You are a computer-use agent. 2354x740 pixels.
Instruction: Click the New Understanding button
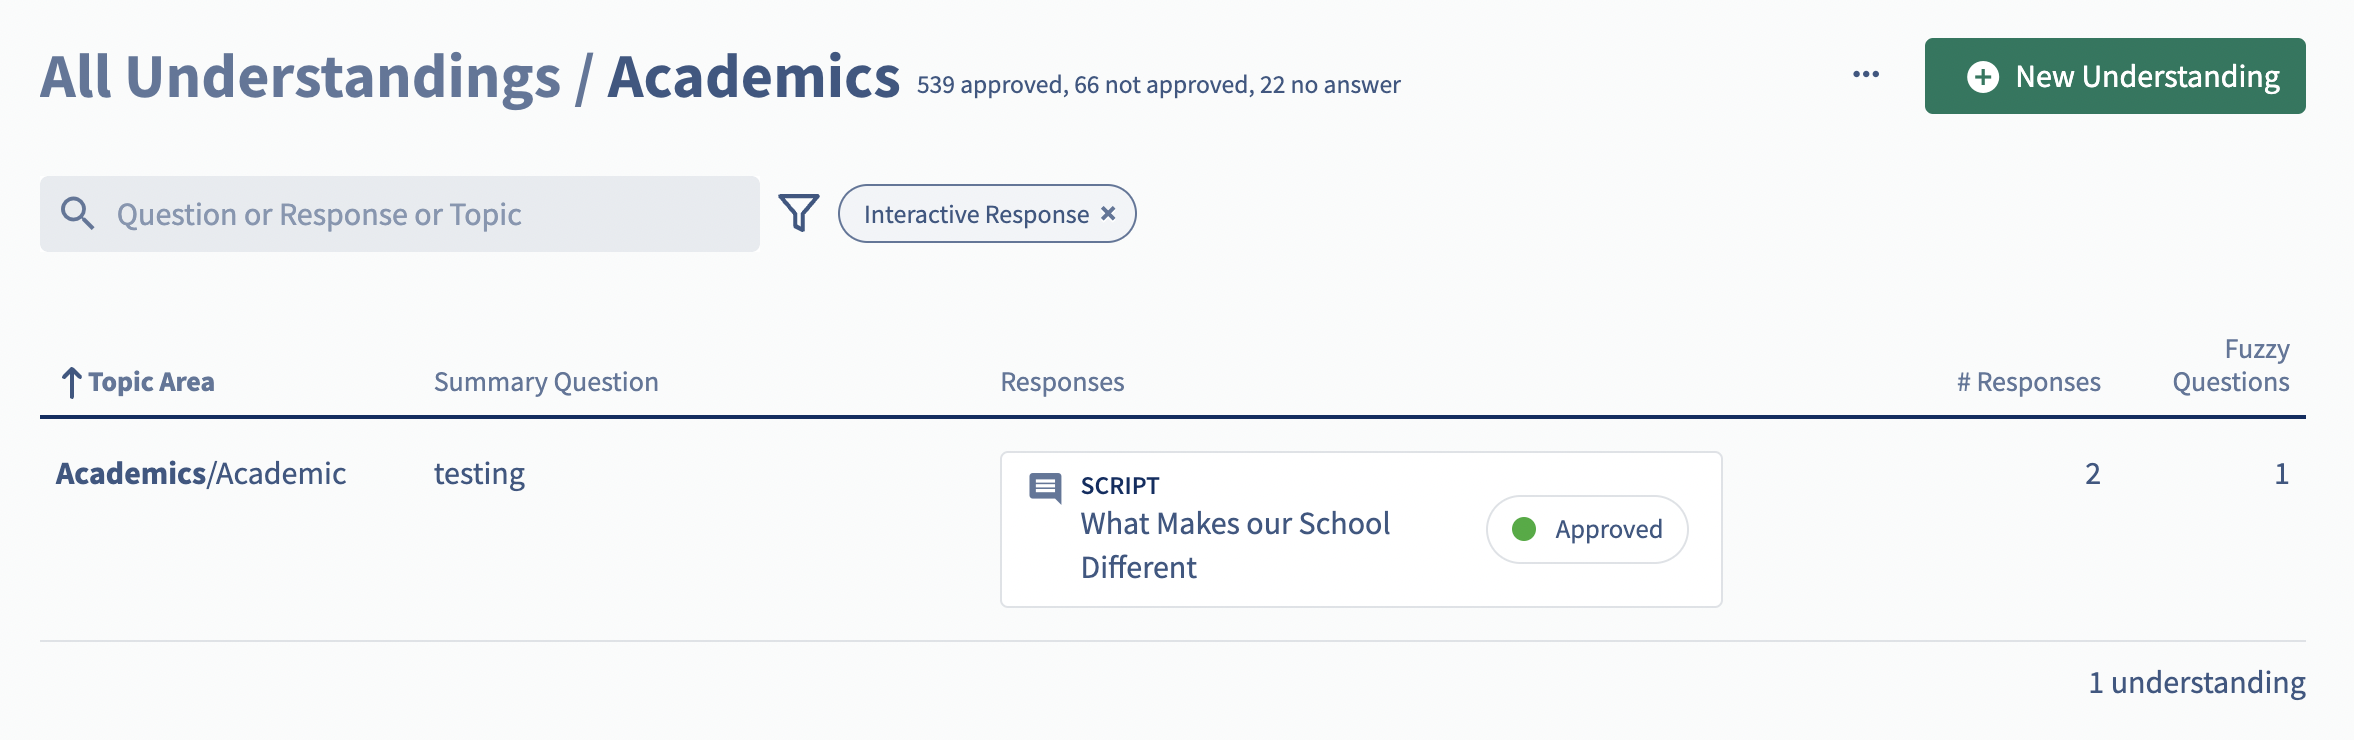pos(2115,76)
